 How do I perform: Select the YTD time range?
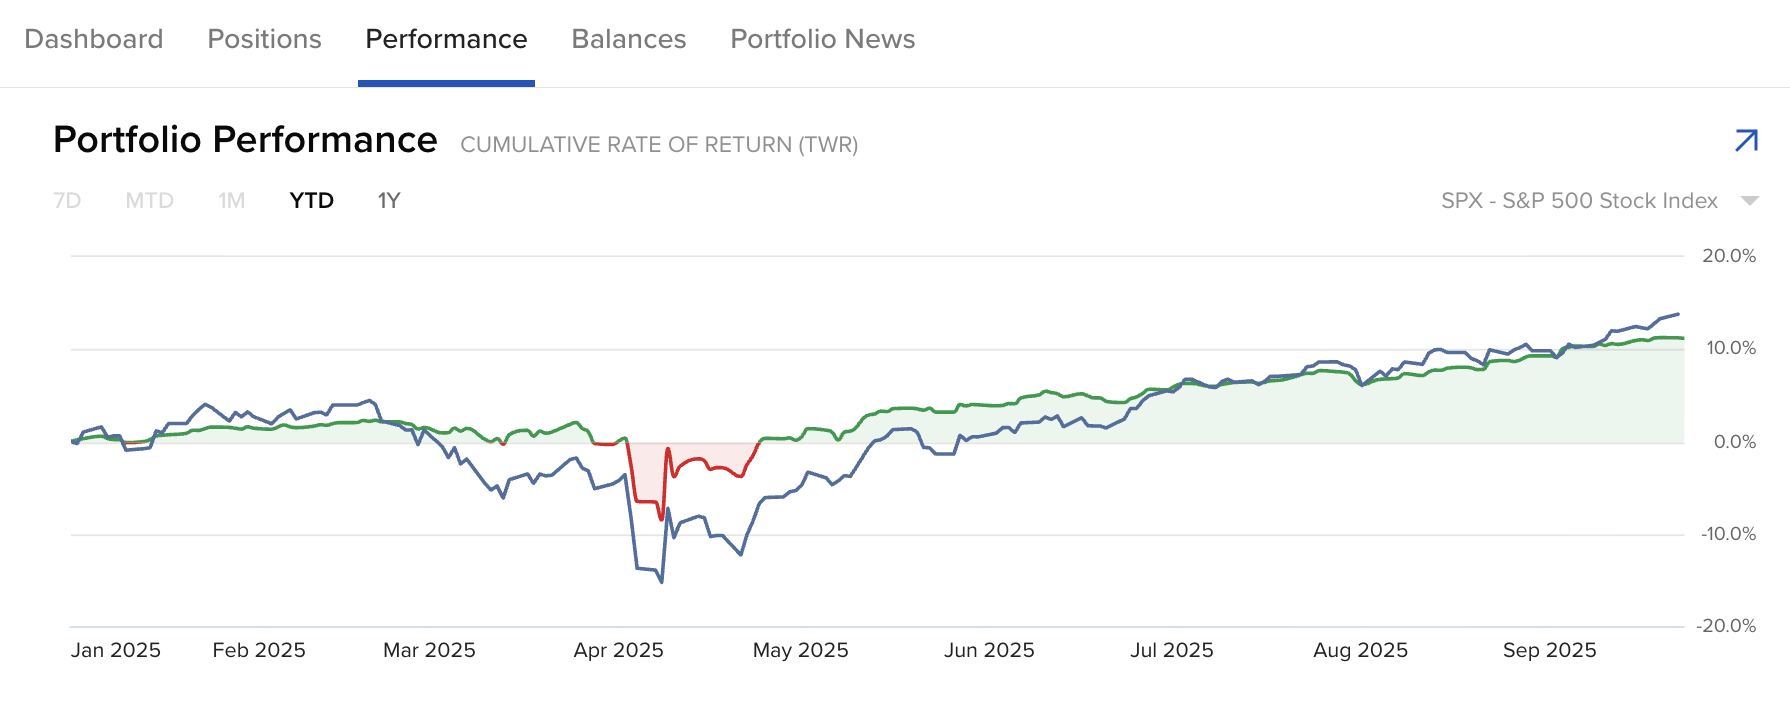click(x=311, y=201)
